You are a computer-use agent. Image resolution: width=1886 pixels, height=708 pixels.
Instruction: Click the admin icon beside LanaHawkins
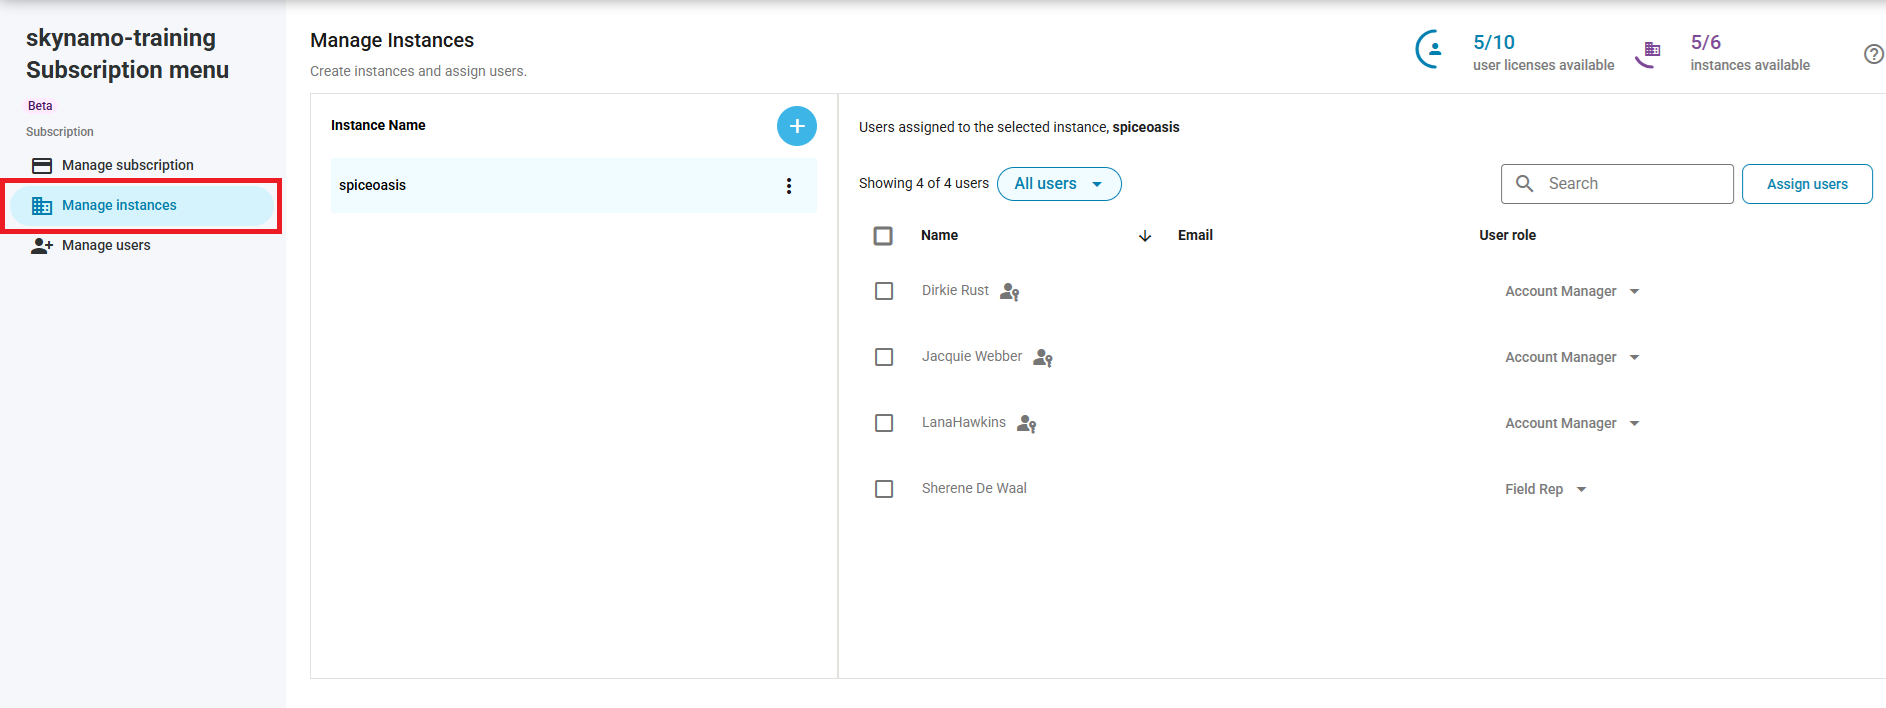pos(1027,424)
